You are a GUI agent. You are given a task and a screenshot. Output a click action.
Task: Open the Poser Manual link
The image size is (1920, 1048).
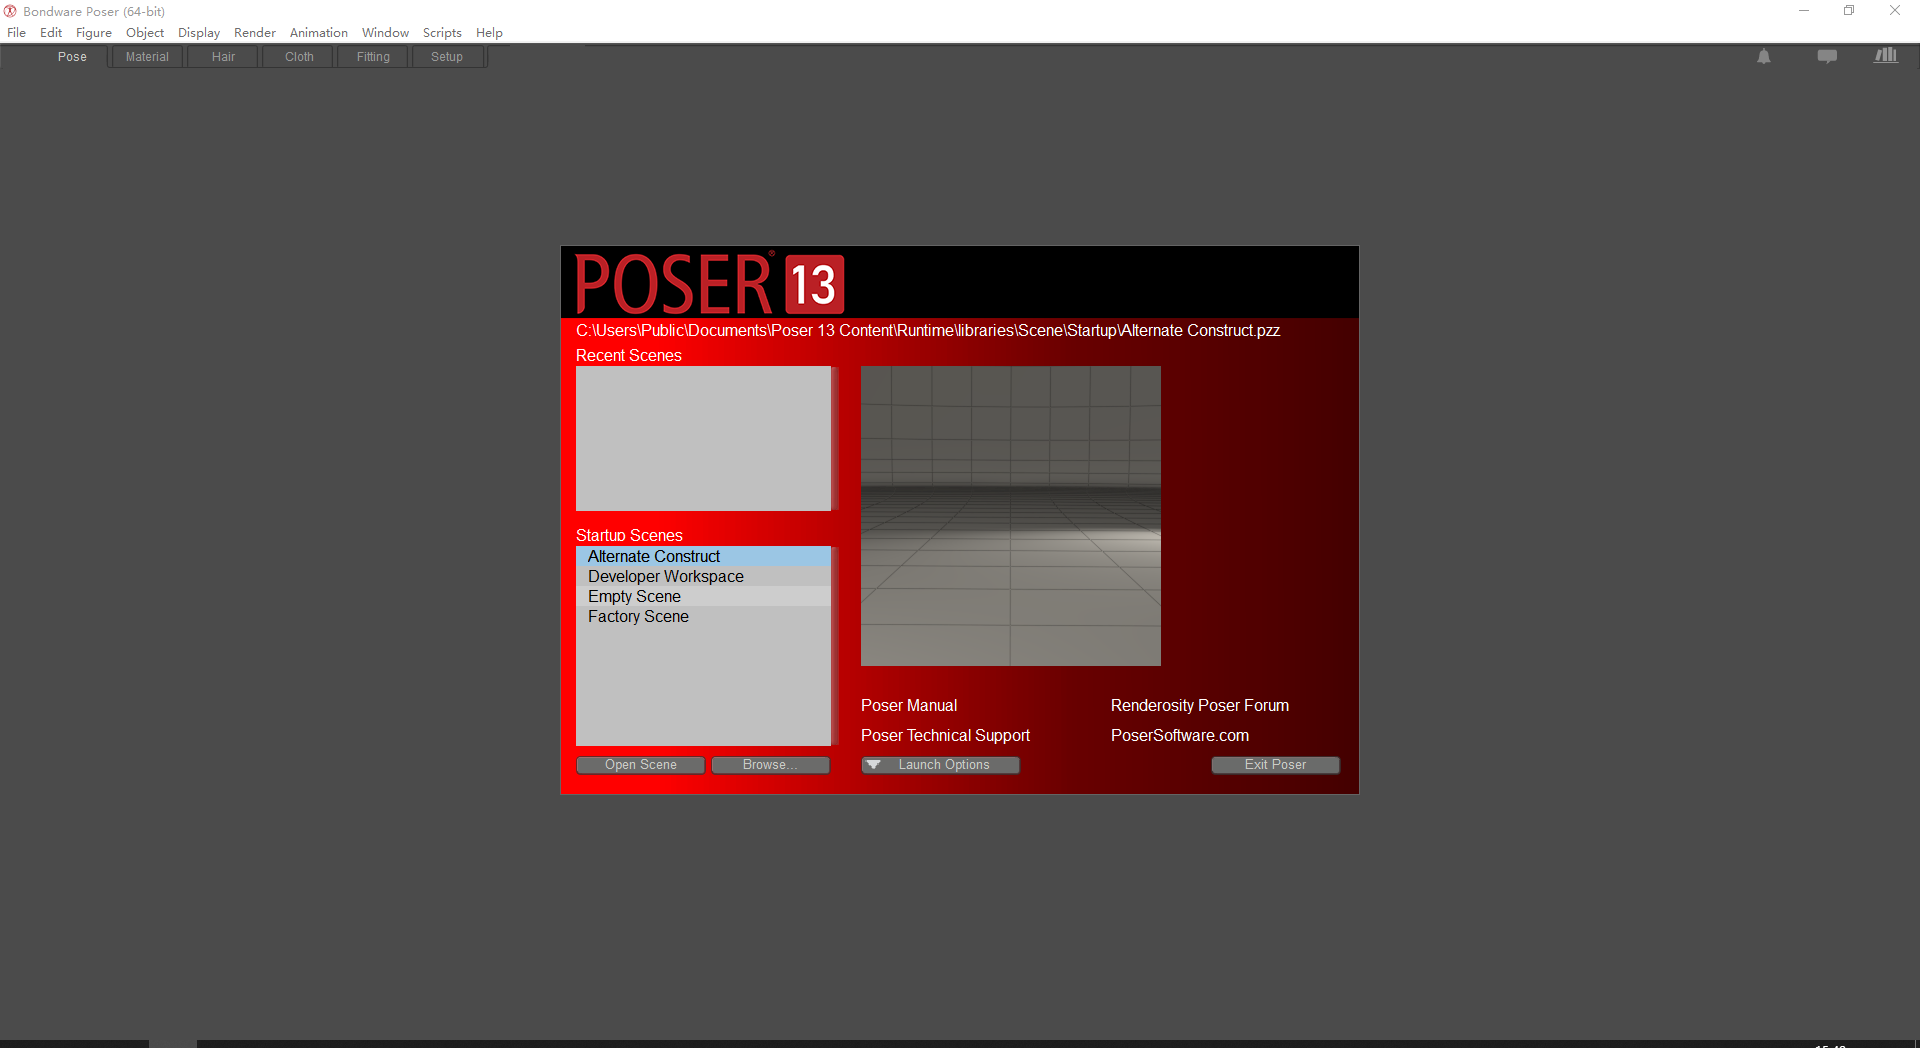point(908,705)
